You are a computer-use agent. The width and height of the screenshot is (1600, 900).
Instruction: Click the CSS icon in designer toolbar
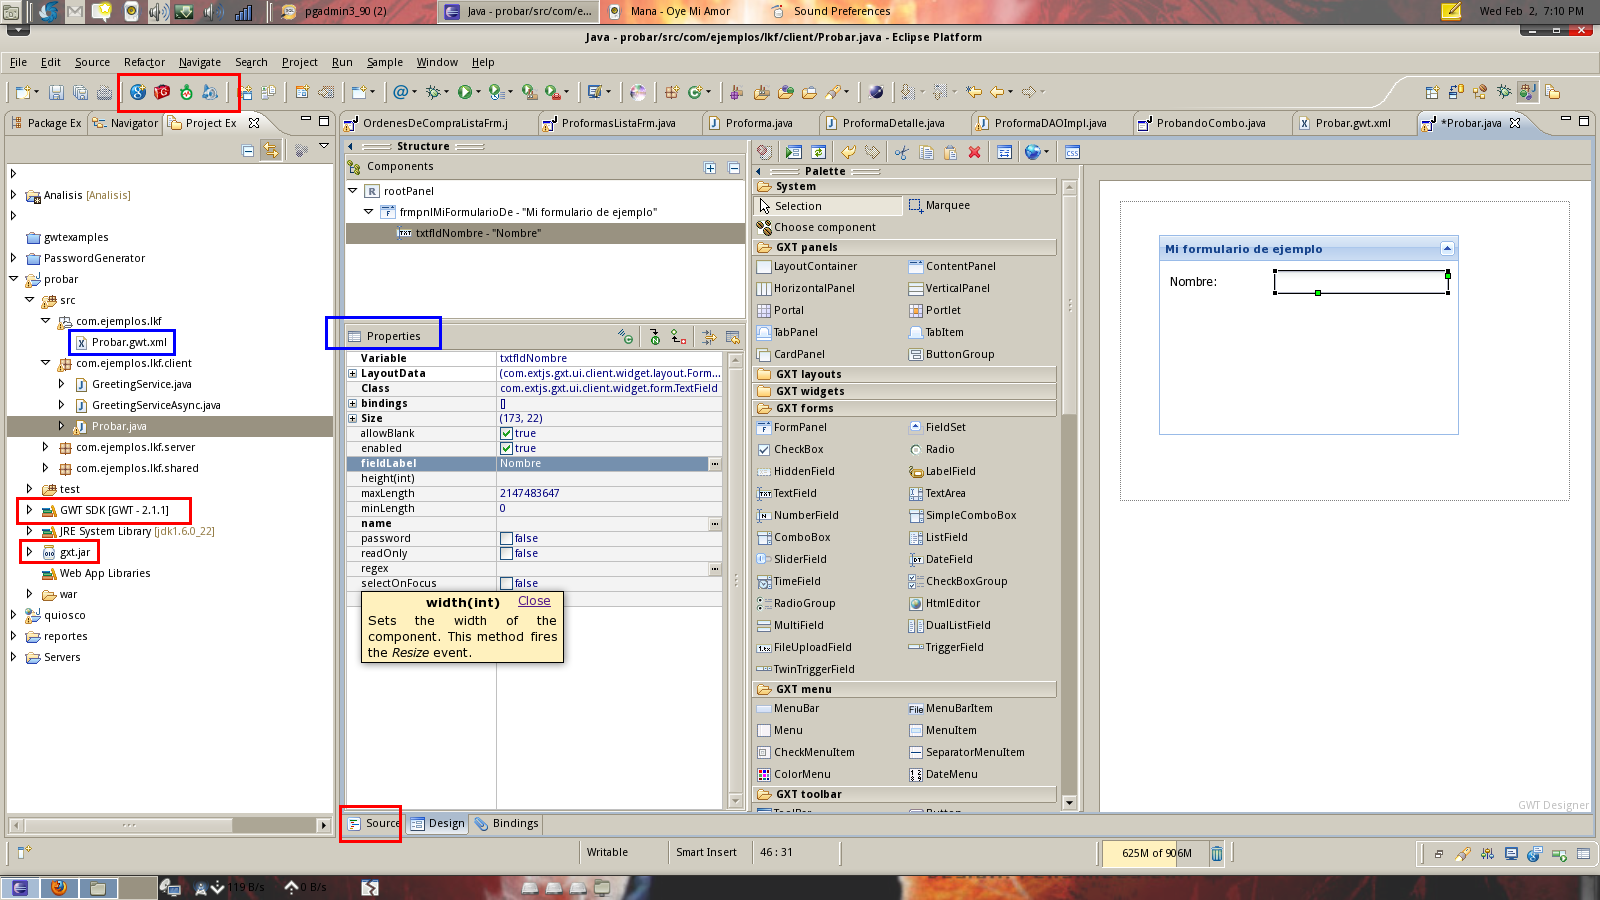click(x=1072, y=152)
